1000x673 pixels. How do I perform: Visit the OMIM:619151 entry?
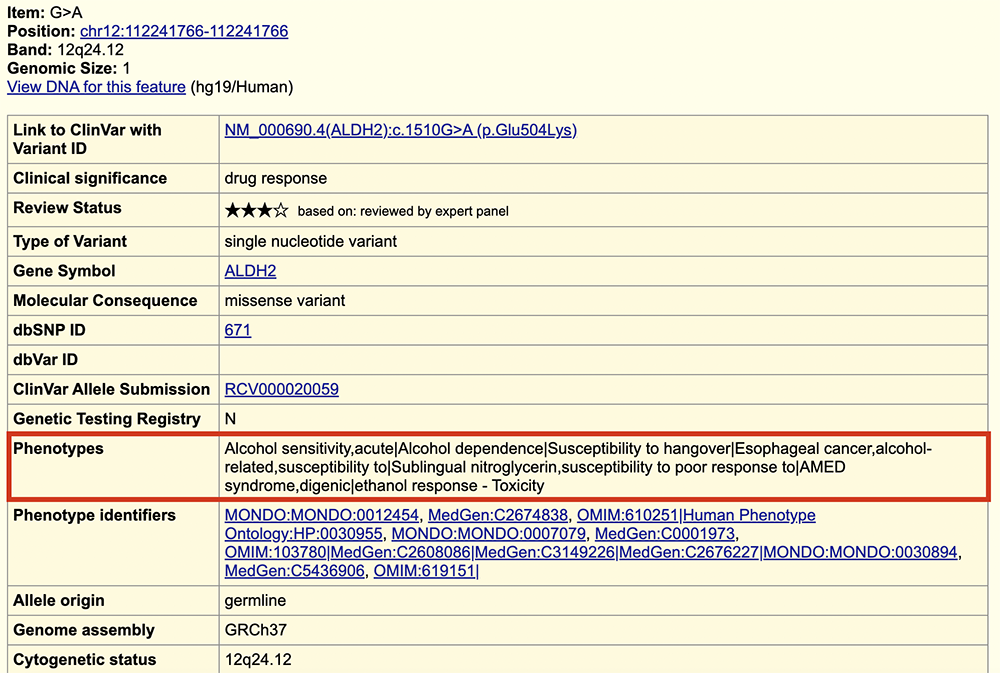[424, 571]
